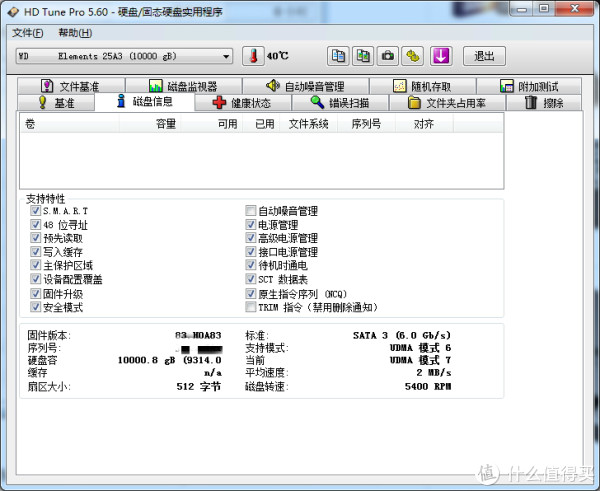The image size is (600, 491).
Task: Click the 序列号 column header
Action: (x=366, y=124)
